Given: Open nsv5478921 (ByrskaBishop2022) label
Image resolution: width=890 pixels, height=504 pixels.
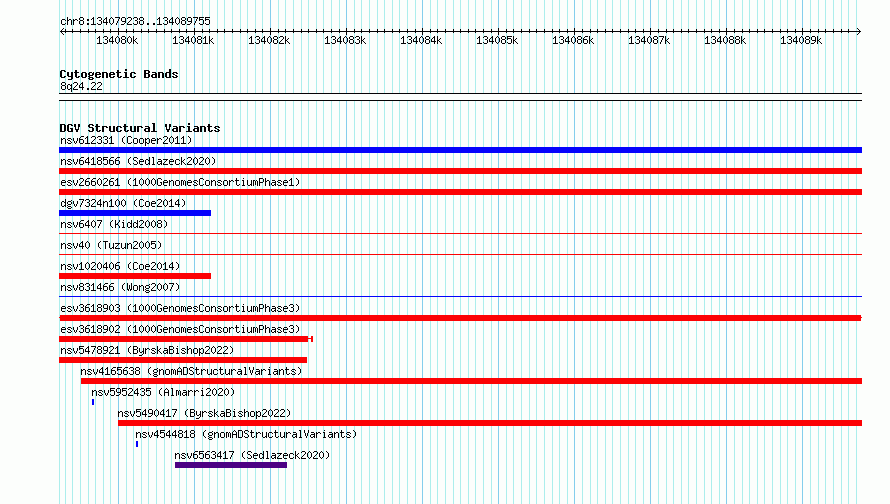Looking at the screenshot, I should click(x=147, y=350).
